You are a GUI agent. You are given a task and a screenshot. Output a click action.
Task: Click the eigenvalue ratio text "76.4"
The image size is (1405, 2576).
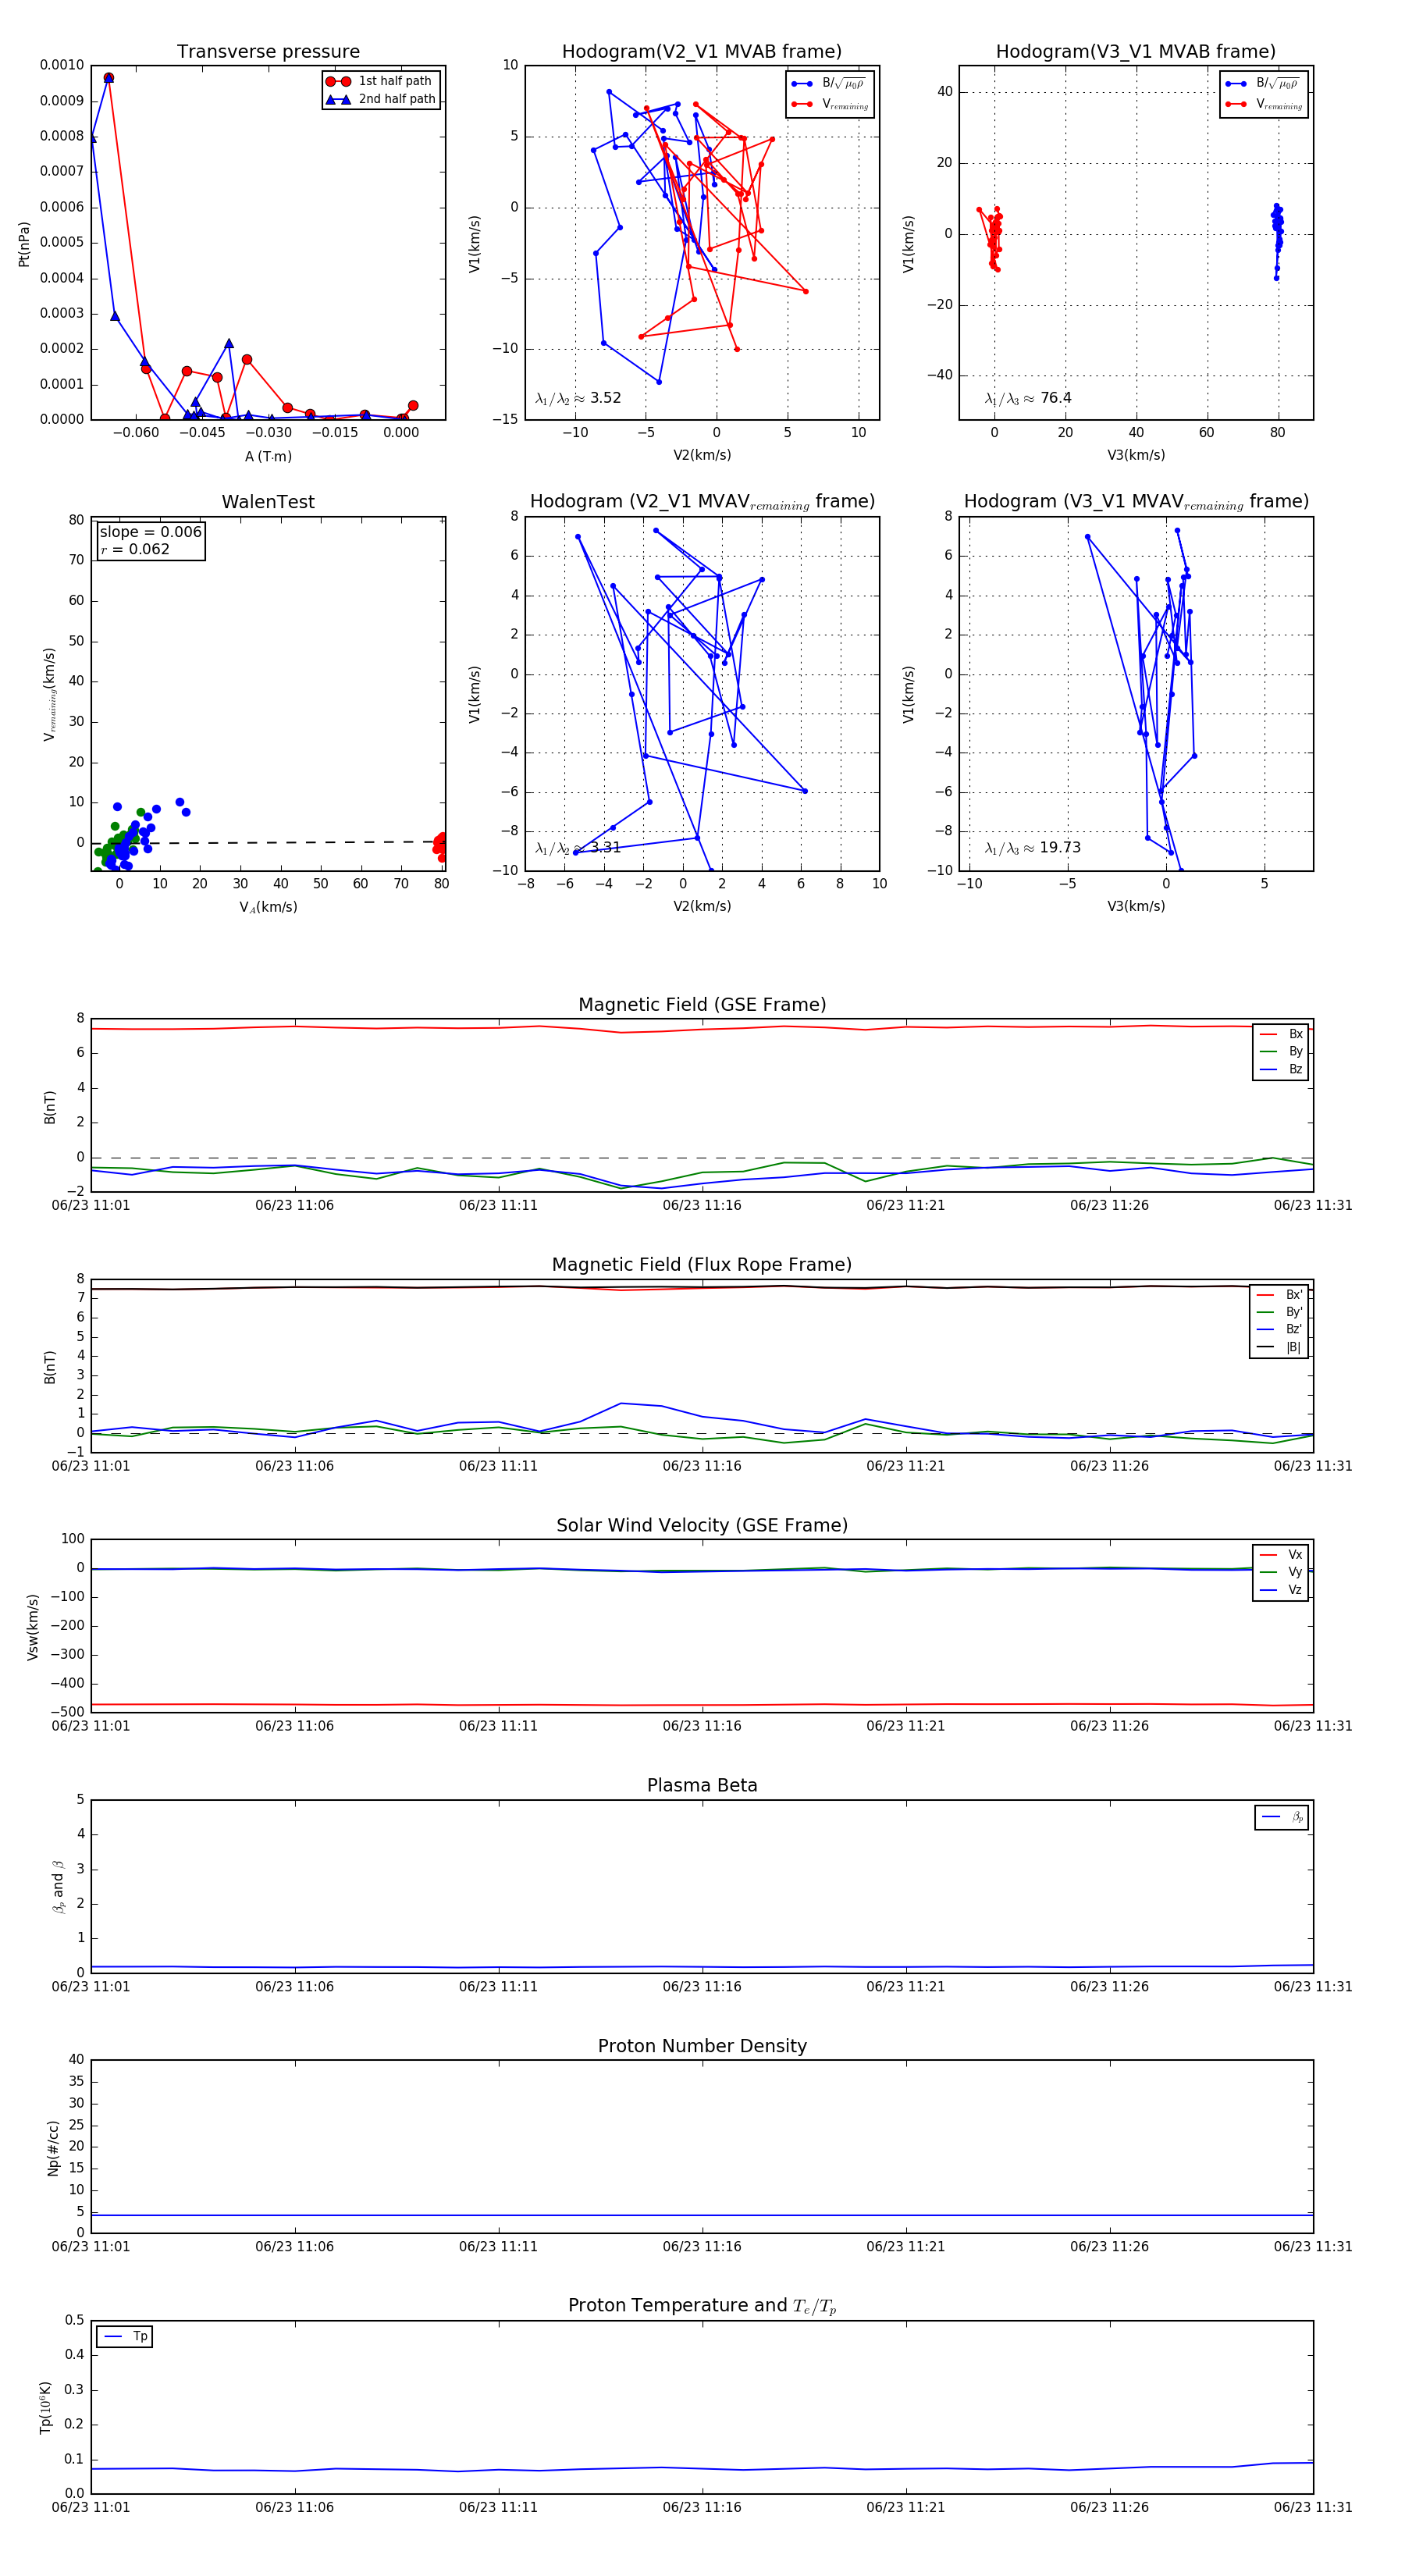(x=1056, y=398)
